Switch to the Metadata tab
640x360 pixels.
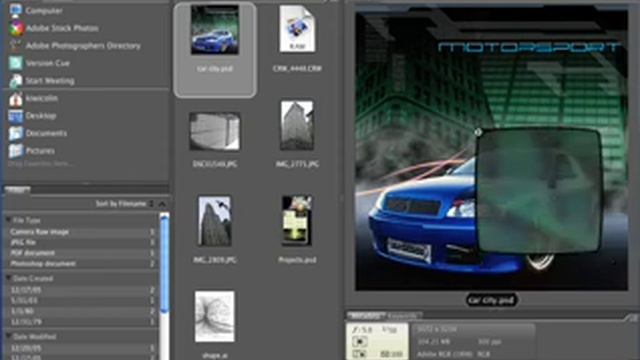tap(366, 316)
